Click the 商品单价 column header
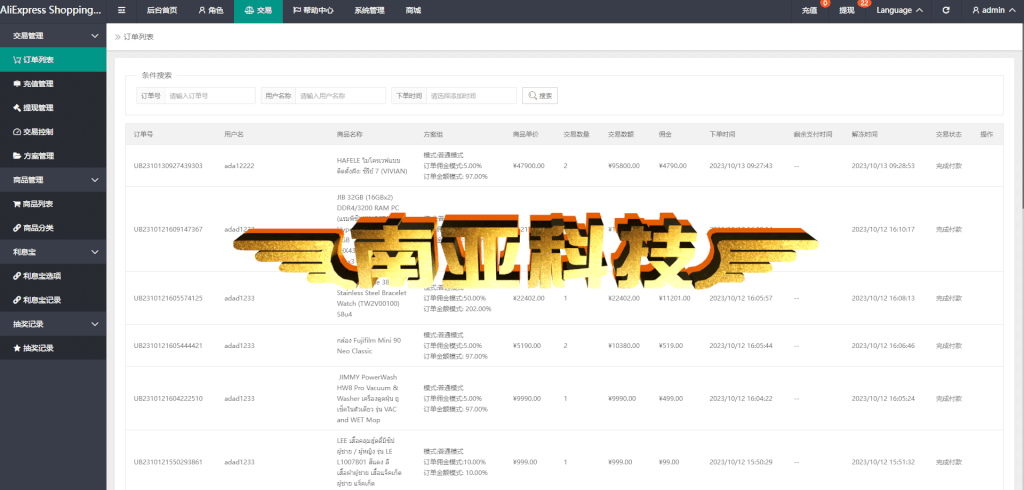This screenshot has width=1024, height=490. click(x=526, y=134)
